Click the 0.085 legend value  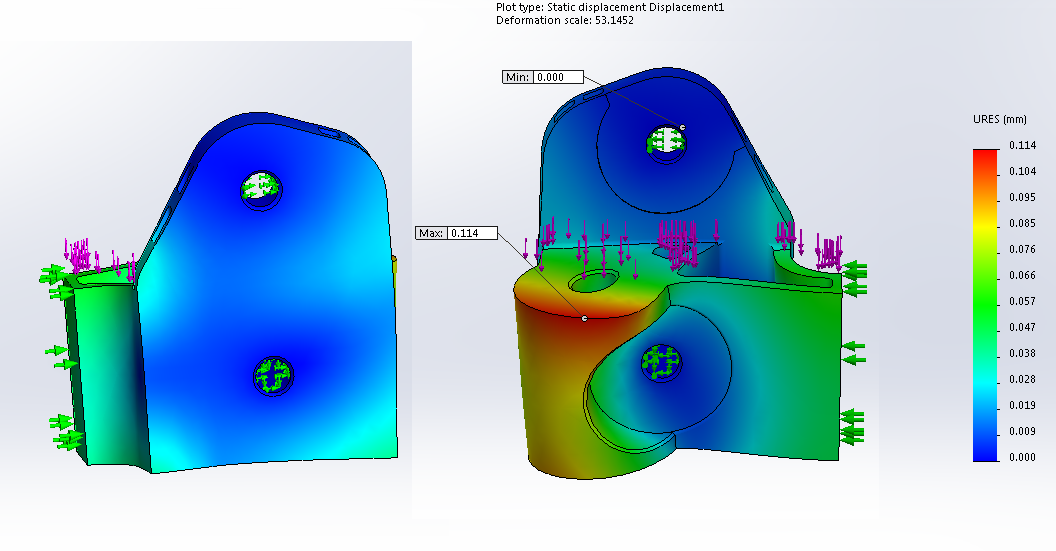coord(1022,223)
